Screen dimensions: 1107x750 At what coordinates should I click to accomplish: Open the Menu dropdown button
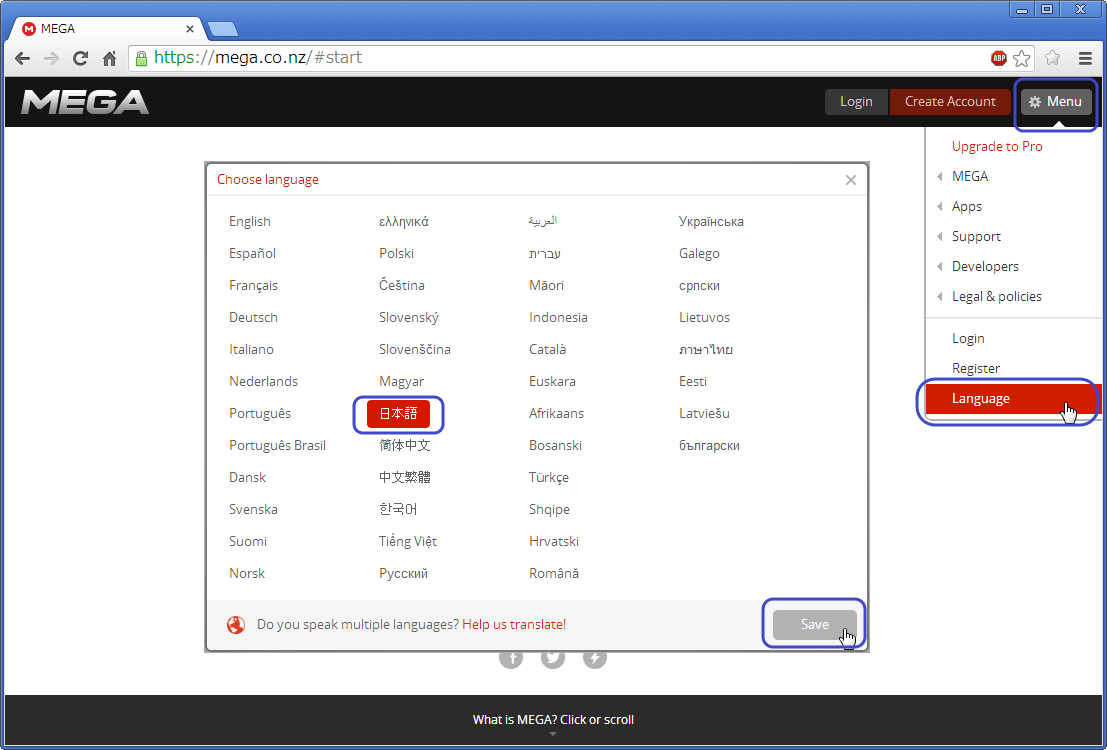click(1056, 102)
